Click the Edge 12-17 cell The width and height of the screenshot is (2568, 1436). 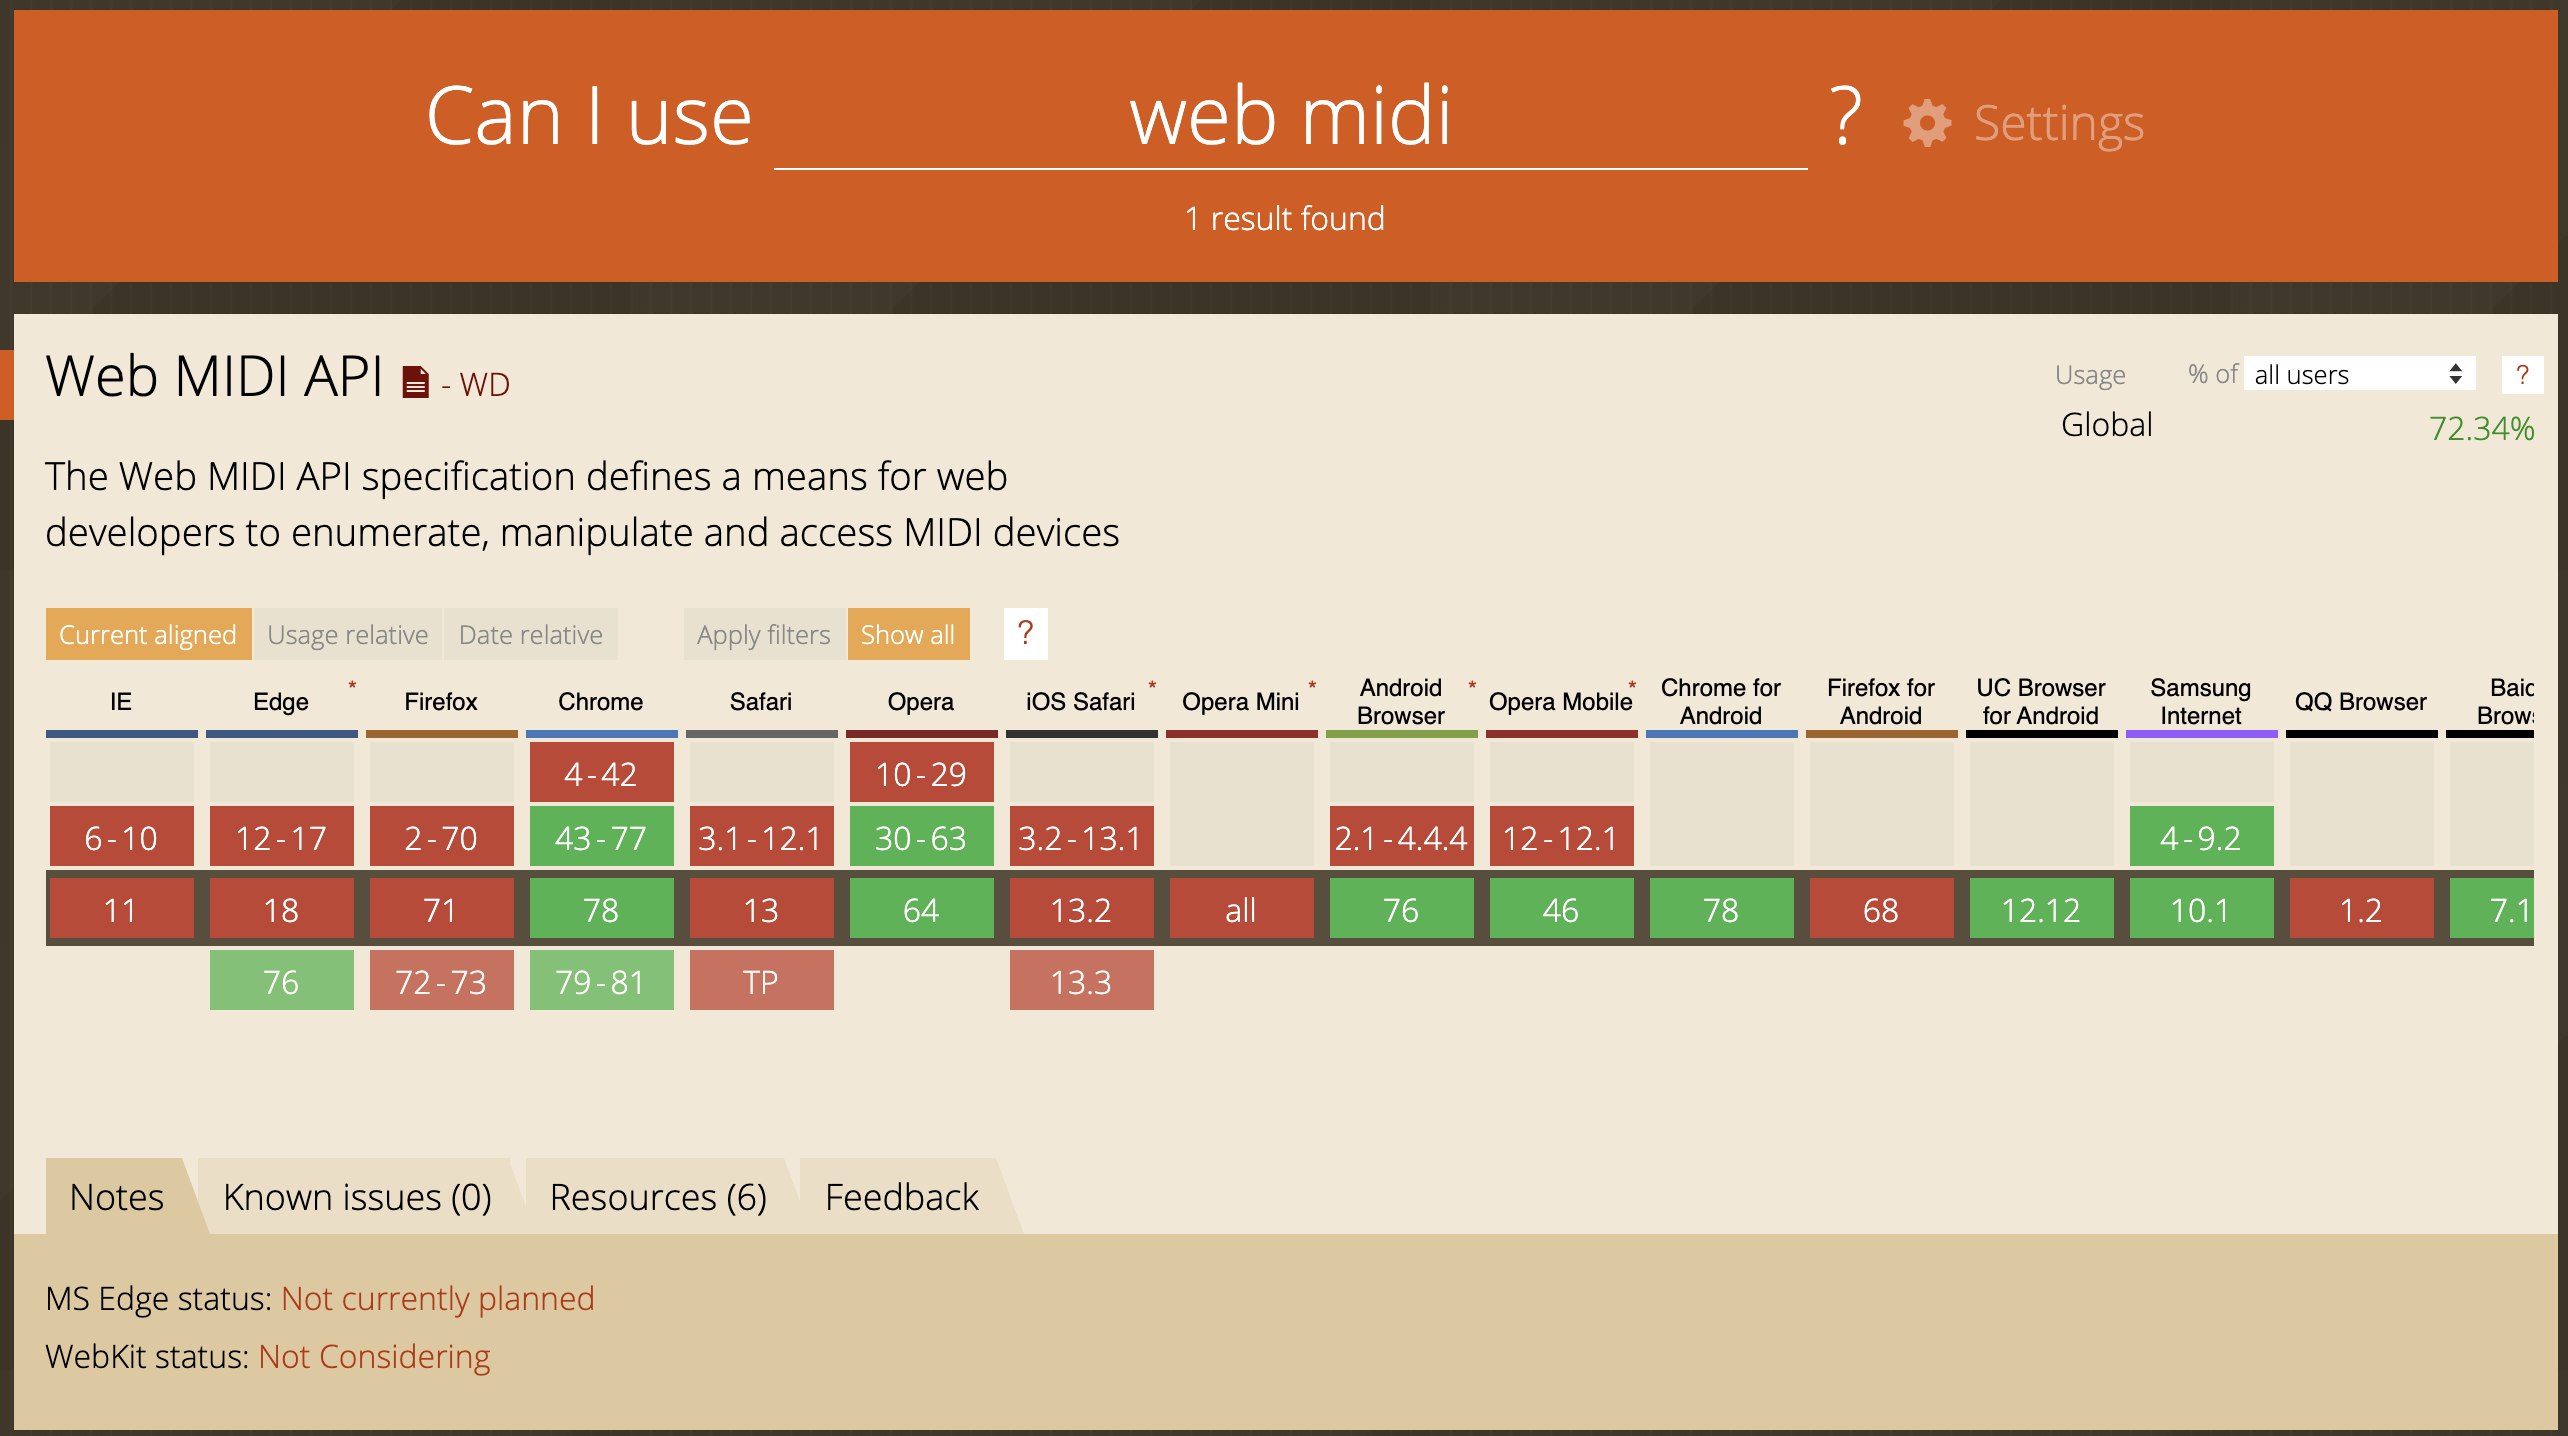(x=281, y=837)
